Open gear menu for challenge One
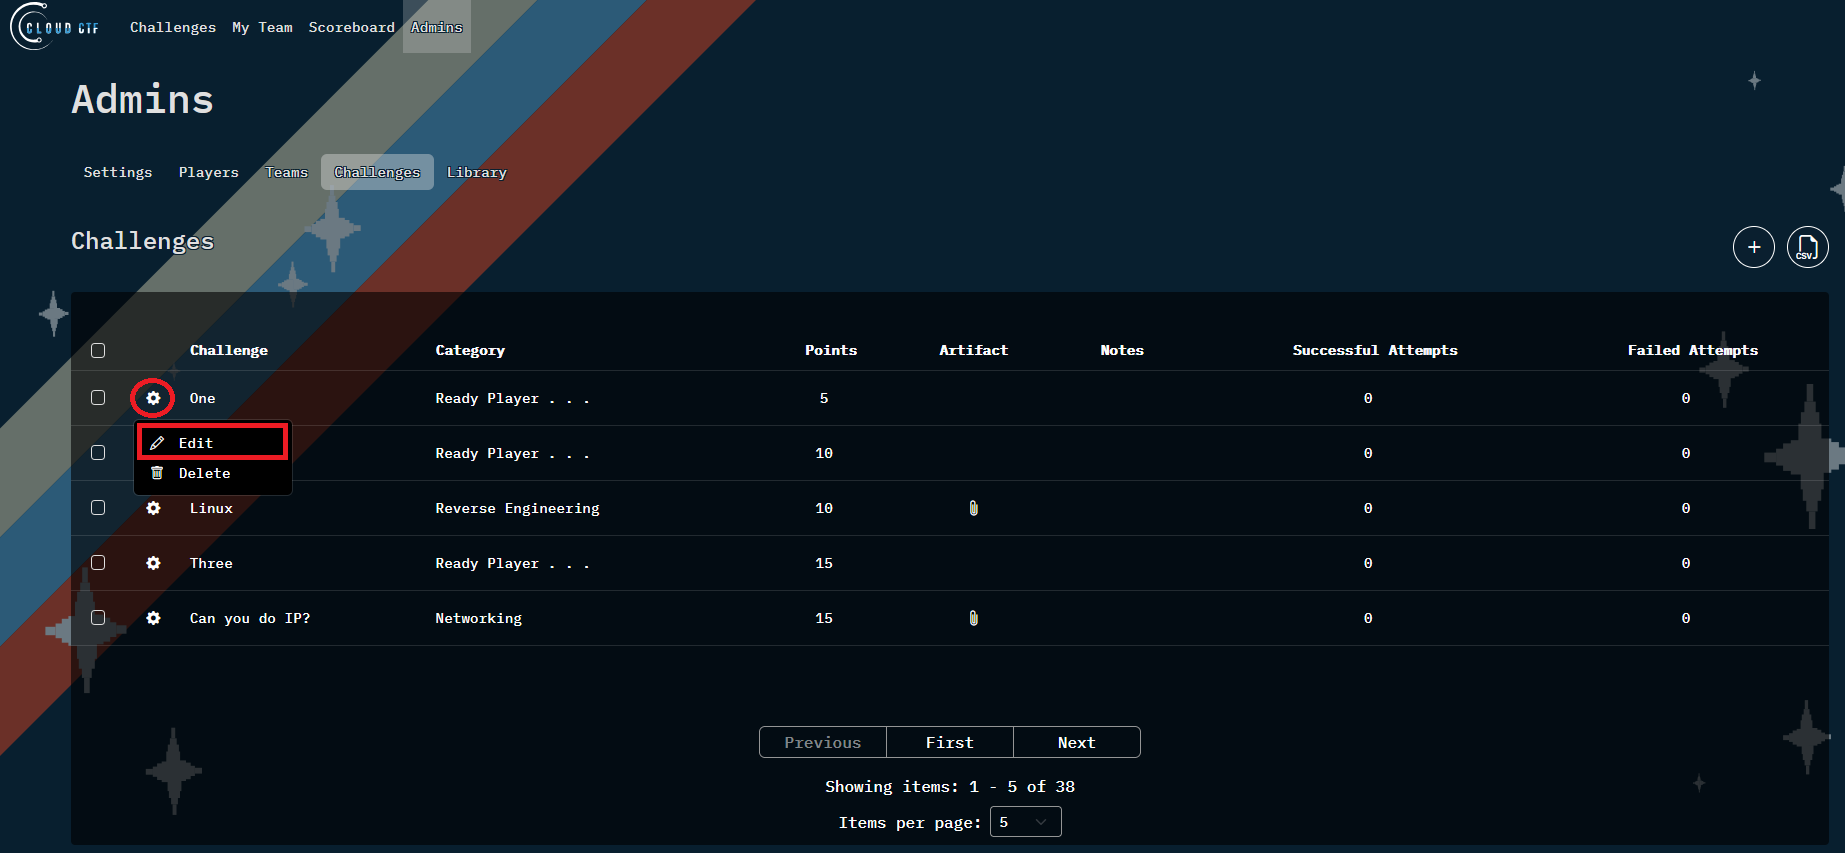Viewport: 1845px width, 853px height. pos(153,398)
